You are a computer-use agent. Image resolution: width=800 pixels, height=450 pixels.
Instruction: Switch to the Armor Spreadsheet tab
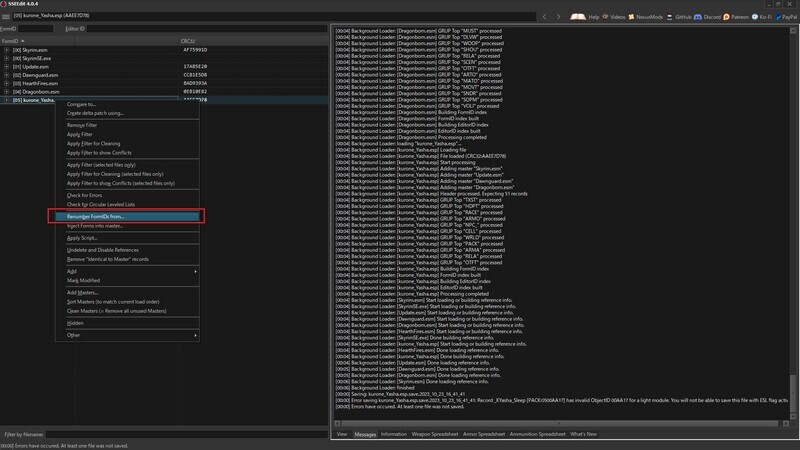484,434
